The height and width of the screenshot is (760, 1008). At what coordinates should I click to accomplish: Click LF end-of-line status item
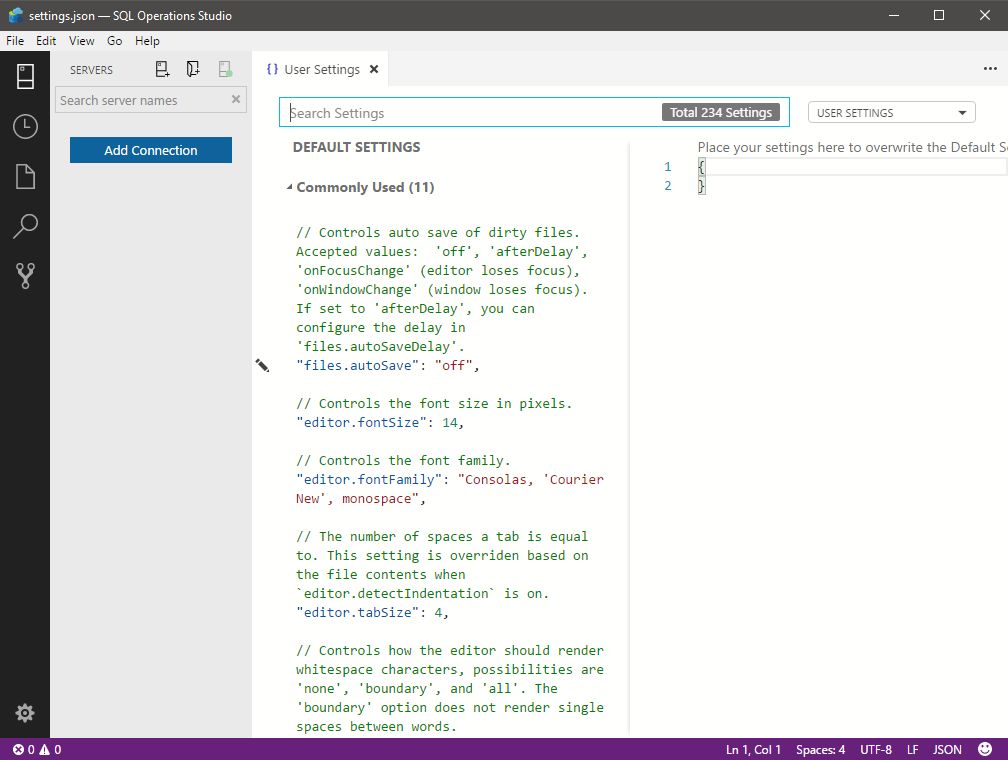[x=912, y=749]
